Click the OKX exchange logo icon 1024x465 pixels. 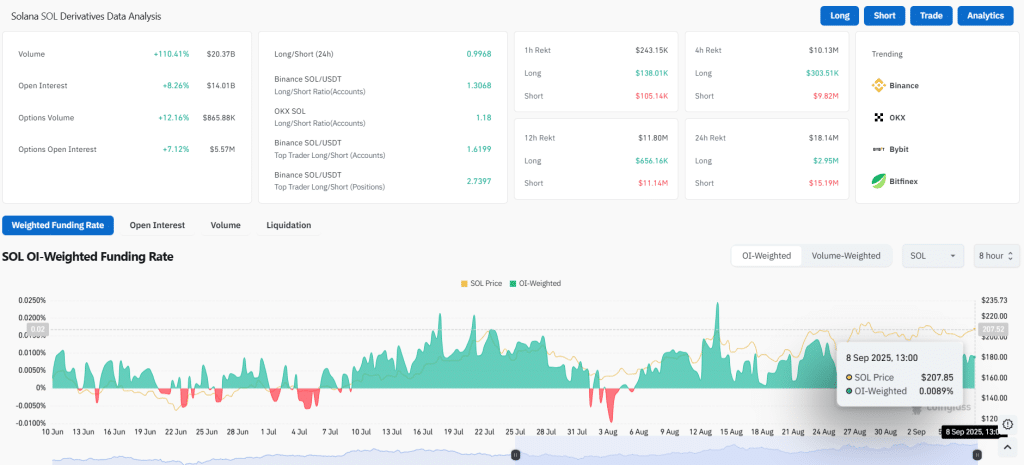(x=879, y=117)
